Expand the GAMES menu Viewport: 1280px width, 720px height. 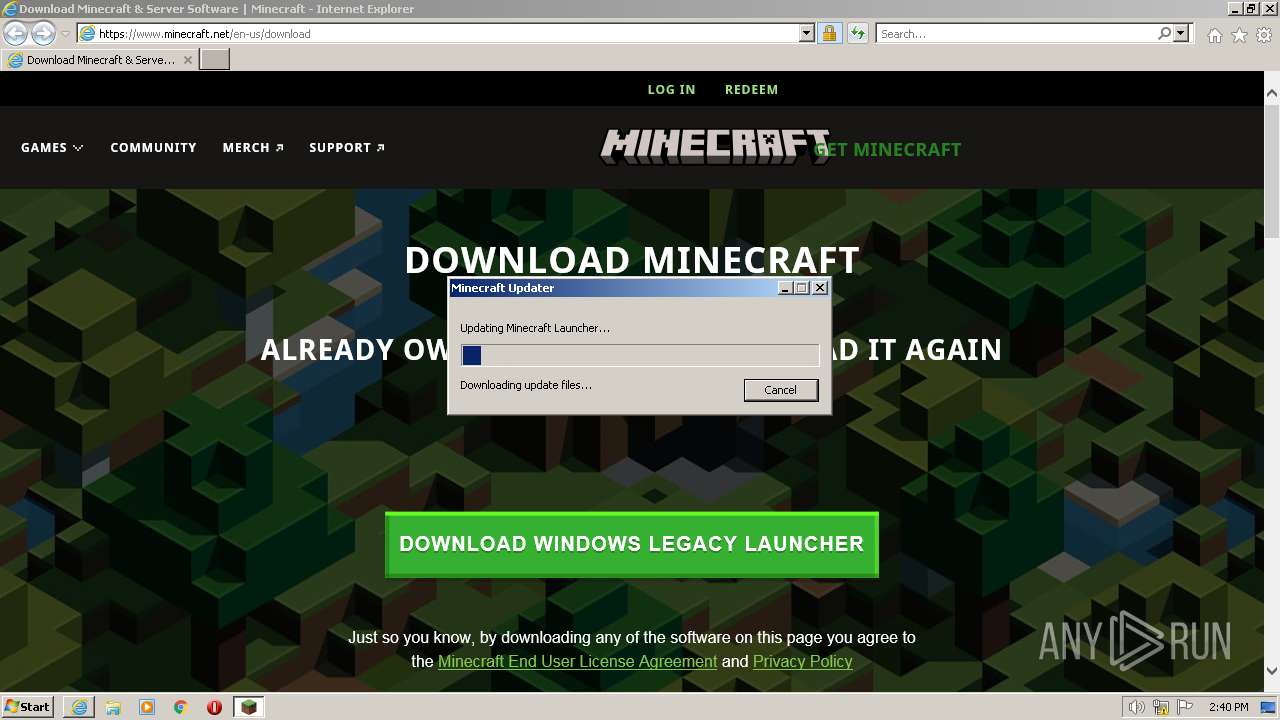pyautogui.click(x=52, y=147)
